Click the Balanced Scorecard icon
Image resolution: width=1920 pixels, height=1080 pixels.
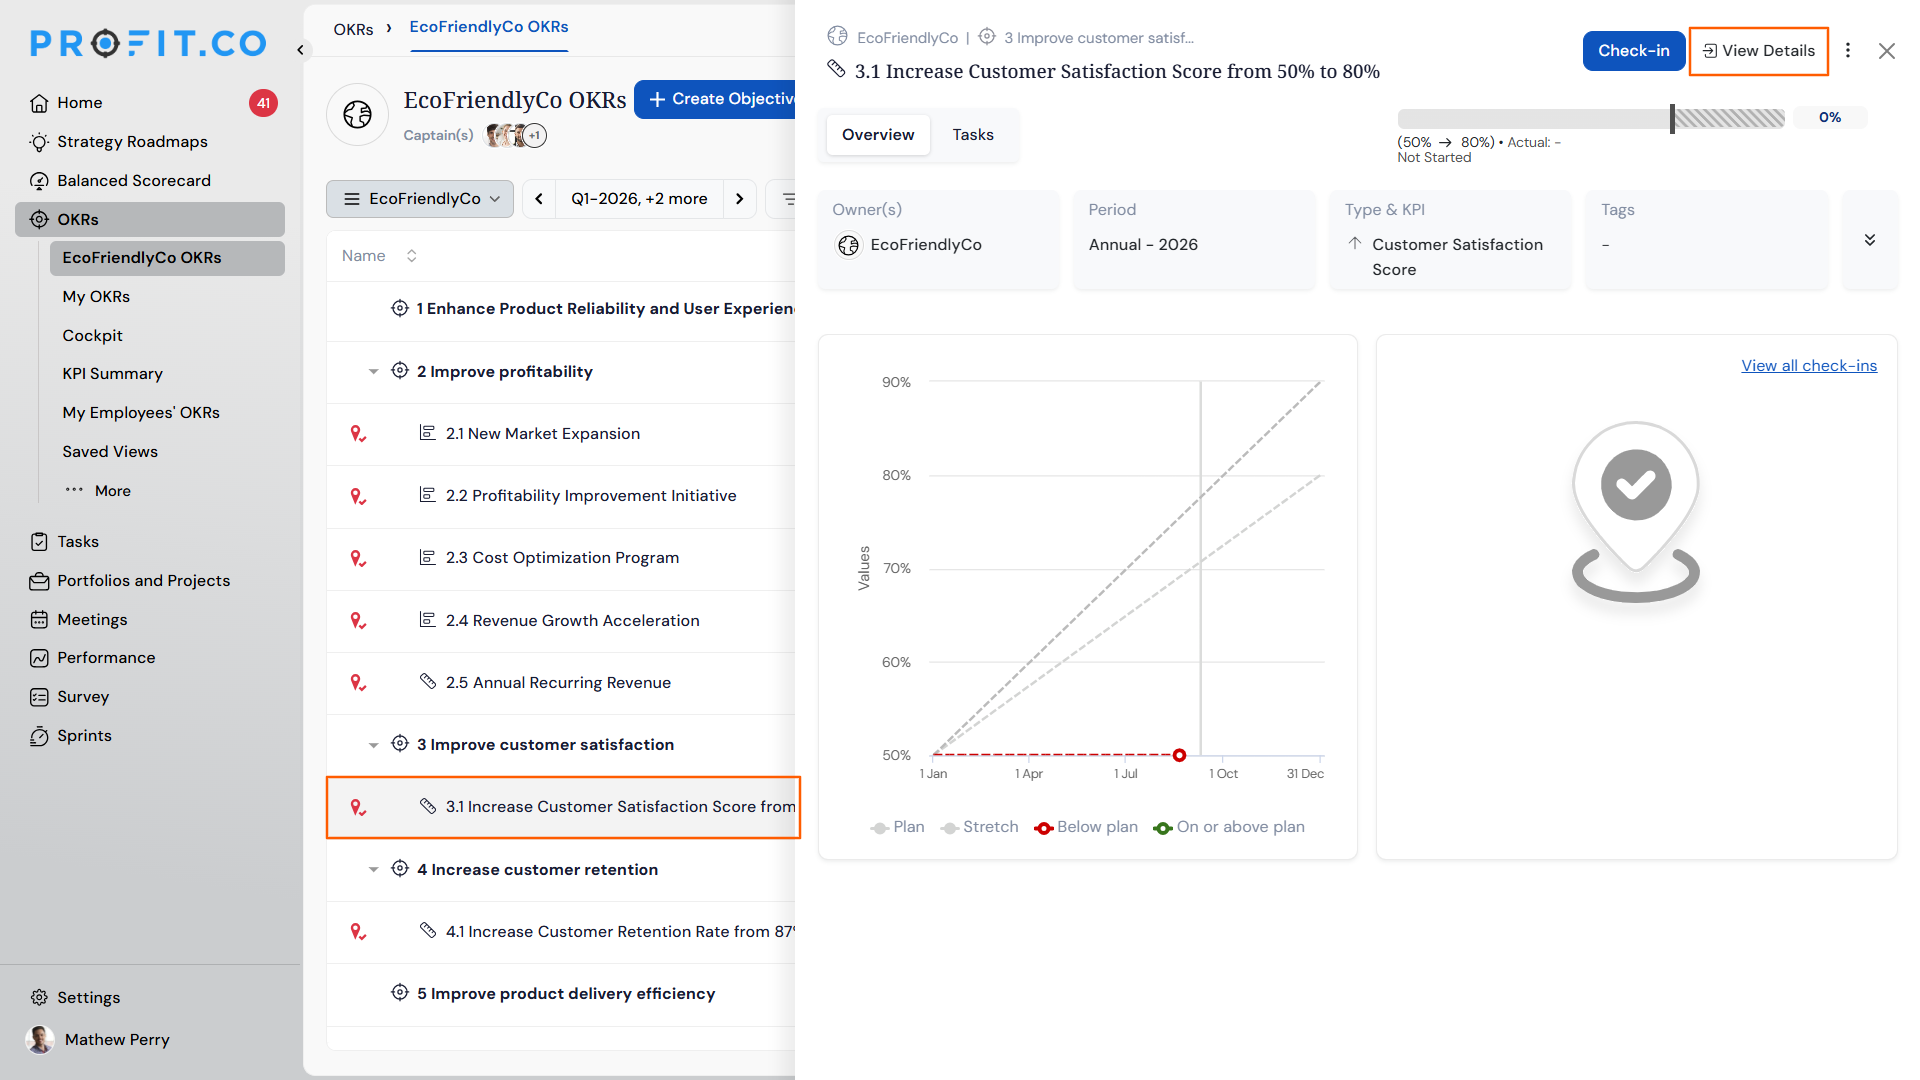(39, 181)
